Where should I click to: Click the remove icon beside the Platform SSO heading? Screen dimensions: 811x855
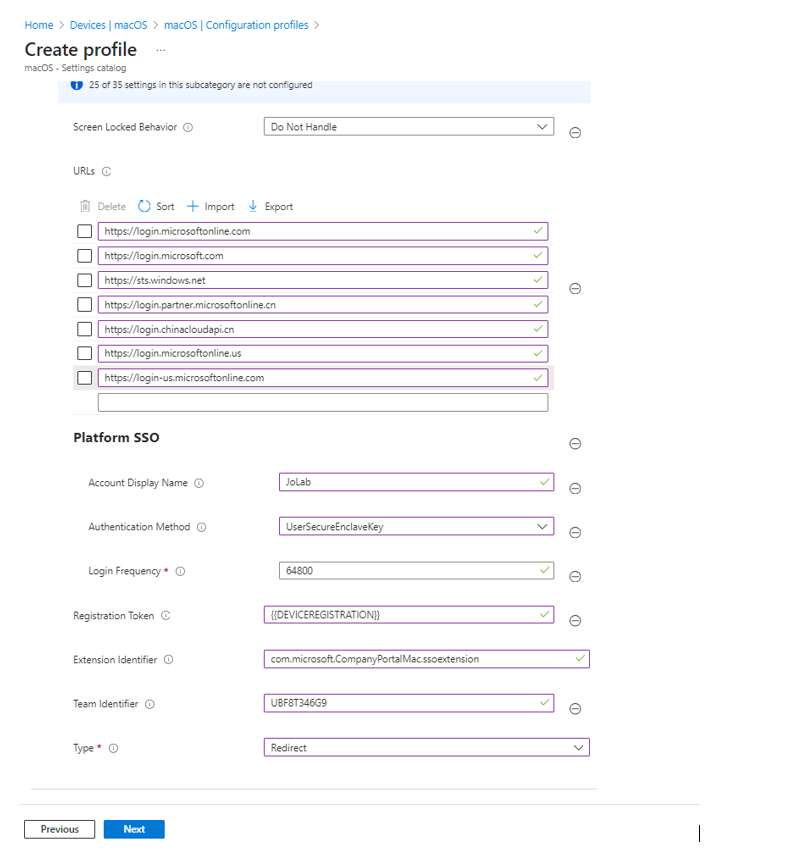pos(575,444)
